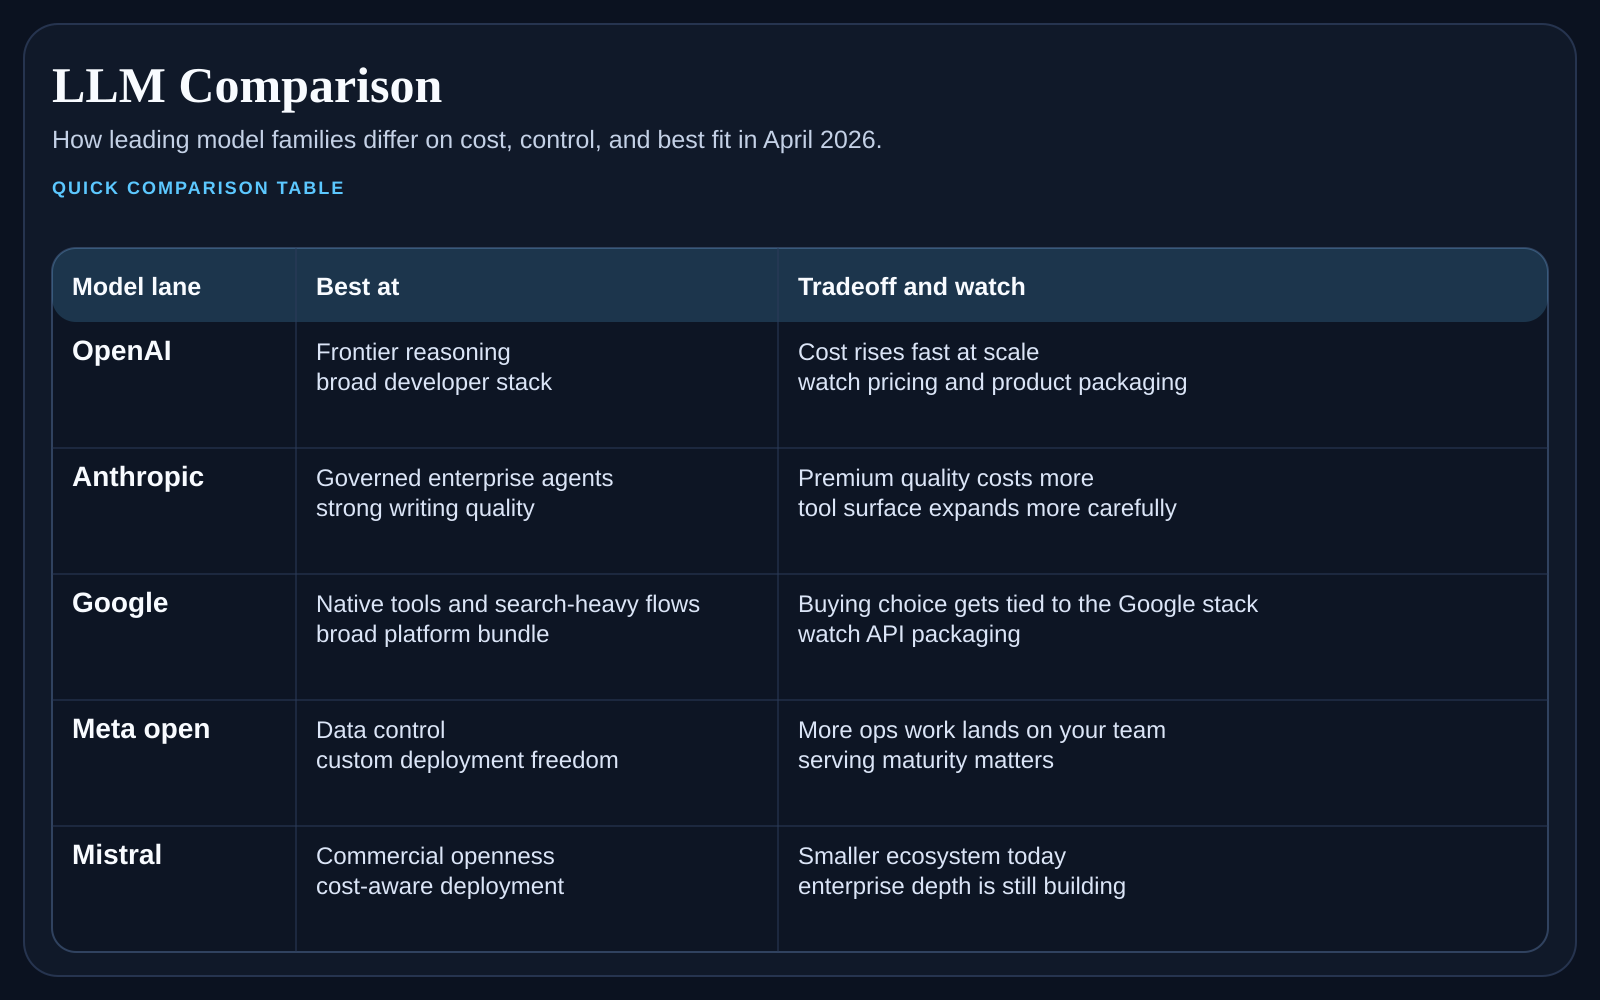Select the Mistral row label
Viewport: 1600px width, 1000px height.
point(117,855)
